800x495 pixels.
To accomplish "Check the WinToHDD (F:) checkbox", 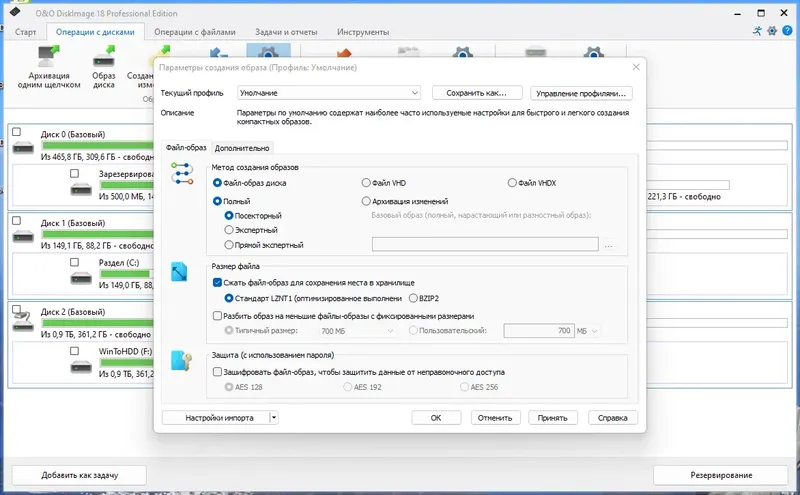I will click(74, 351).
